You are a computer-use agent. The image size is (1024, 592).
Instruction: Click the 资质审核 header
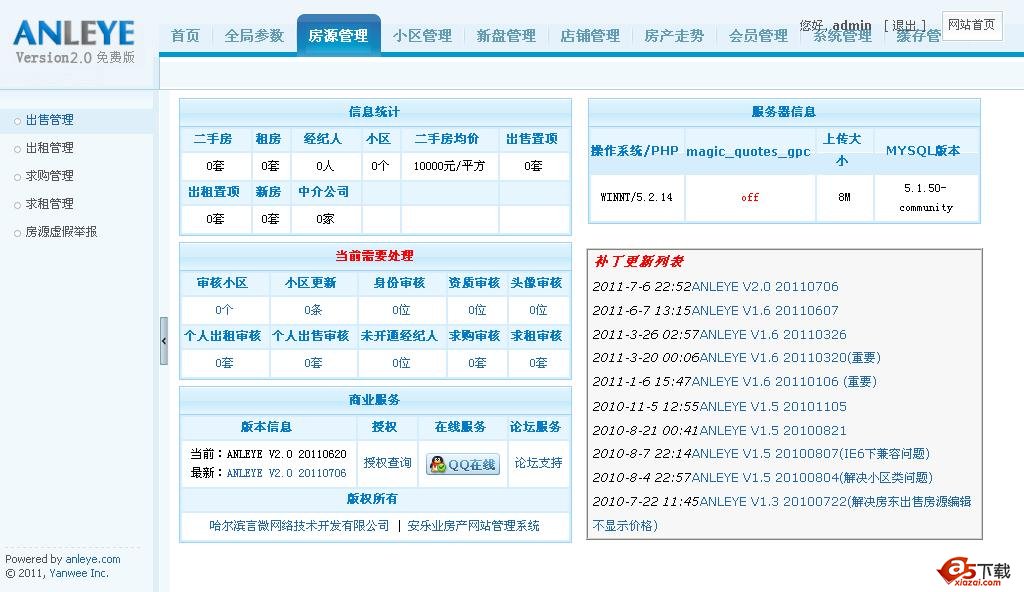[x=474, y=283]
